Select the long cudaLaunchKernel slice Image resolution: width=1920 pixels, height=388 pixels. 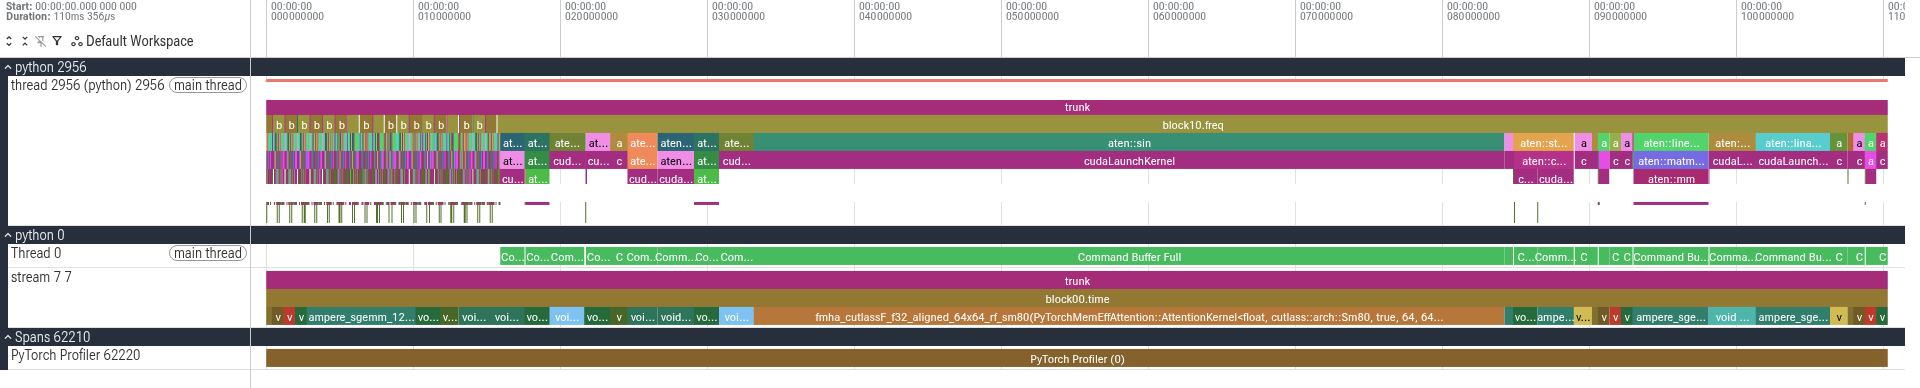click(x=1129, y=161)
